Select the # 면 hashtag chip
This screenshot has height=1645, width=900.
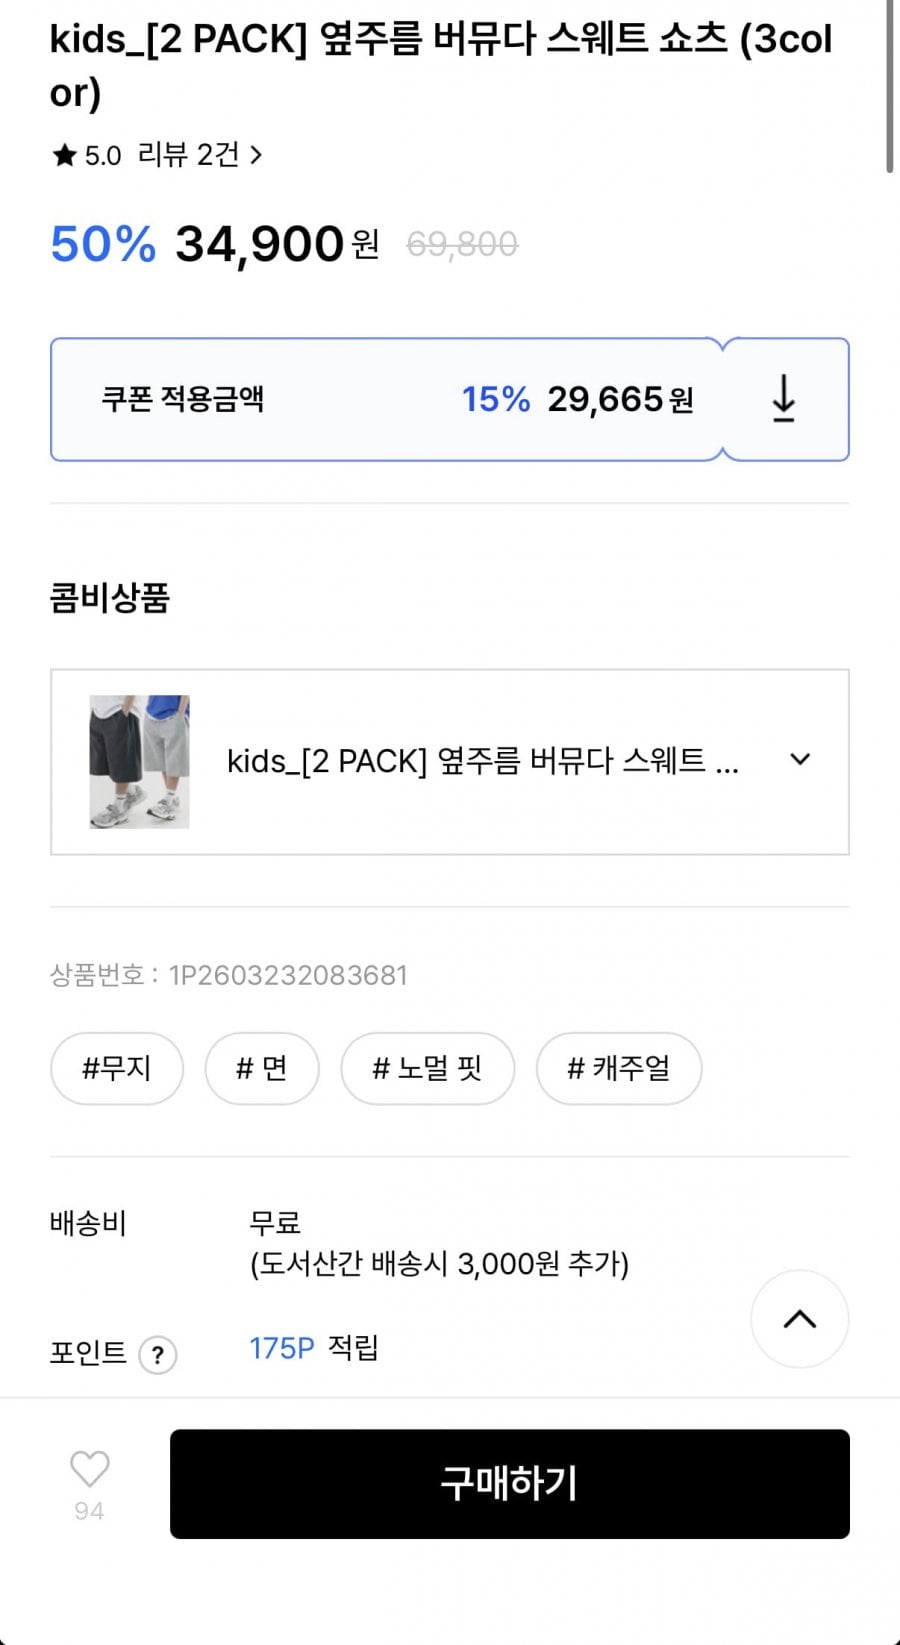point(262,1068)
